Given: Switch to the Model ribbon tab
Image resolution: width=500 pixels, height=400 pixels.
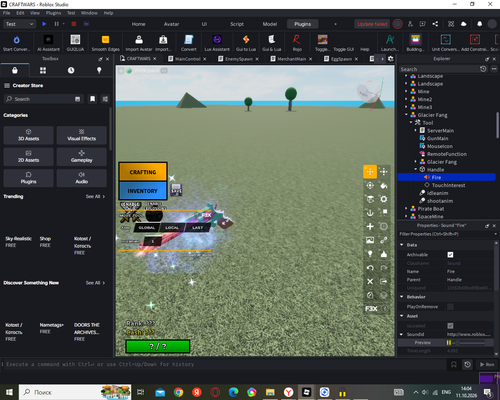Looking at the screenshot, I should (270, 24).
